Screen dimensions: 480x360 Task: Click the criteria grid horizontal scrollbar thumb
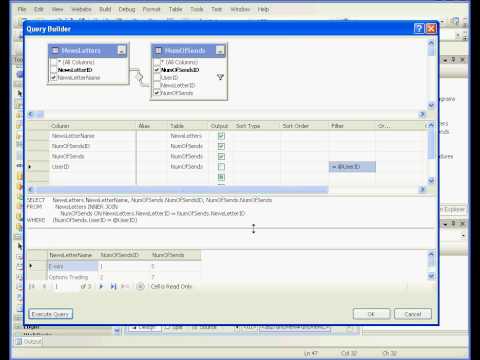(x=182, y=189)
